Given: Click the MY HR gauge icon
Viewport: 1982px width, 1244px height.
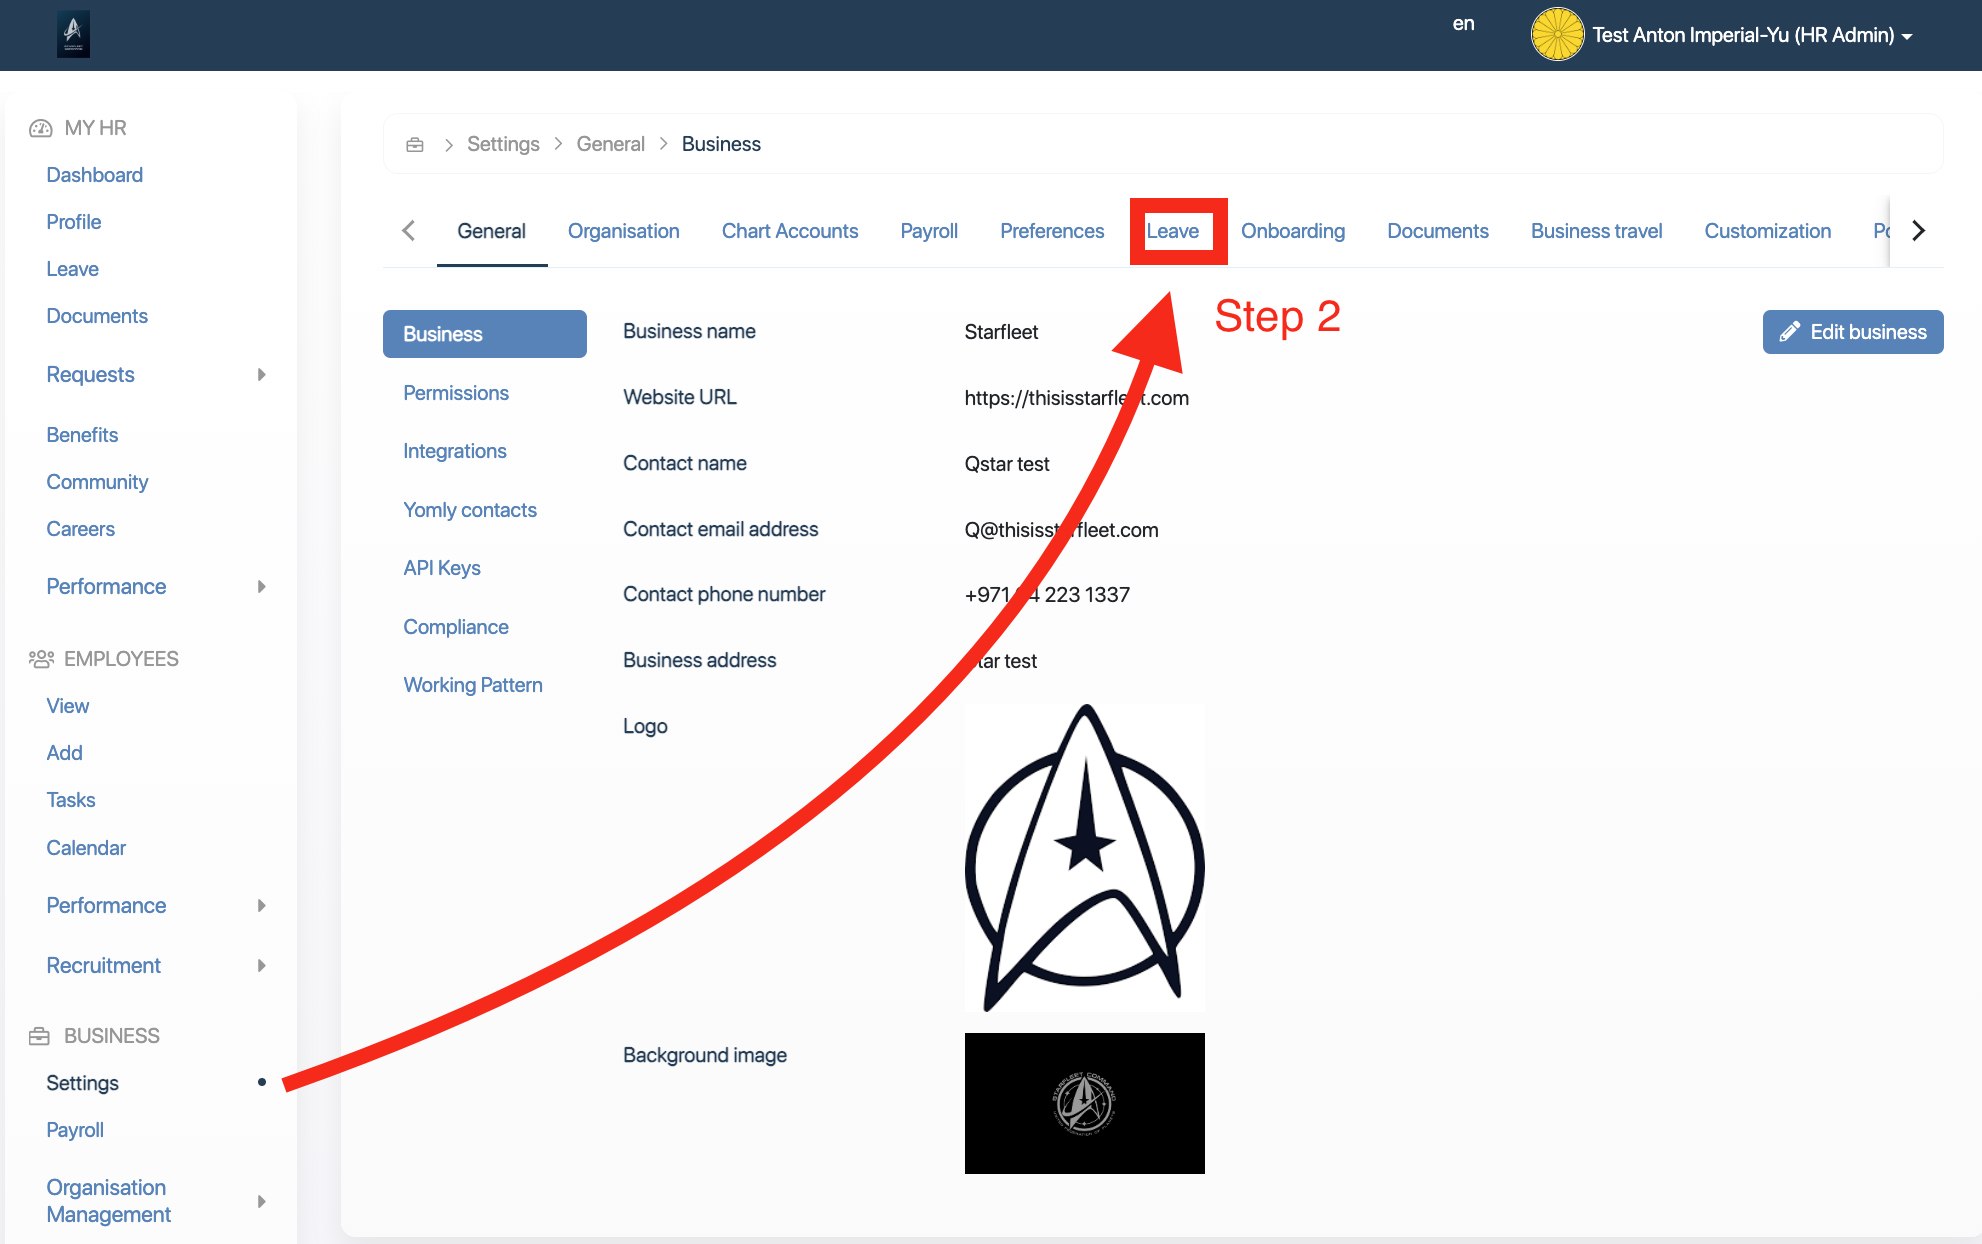Looking at the screenshot, I should (40, 128).
